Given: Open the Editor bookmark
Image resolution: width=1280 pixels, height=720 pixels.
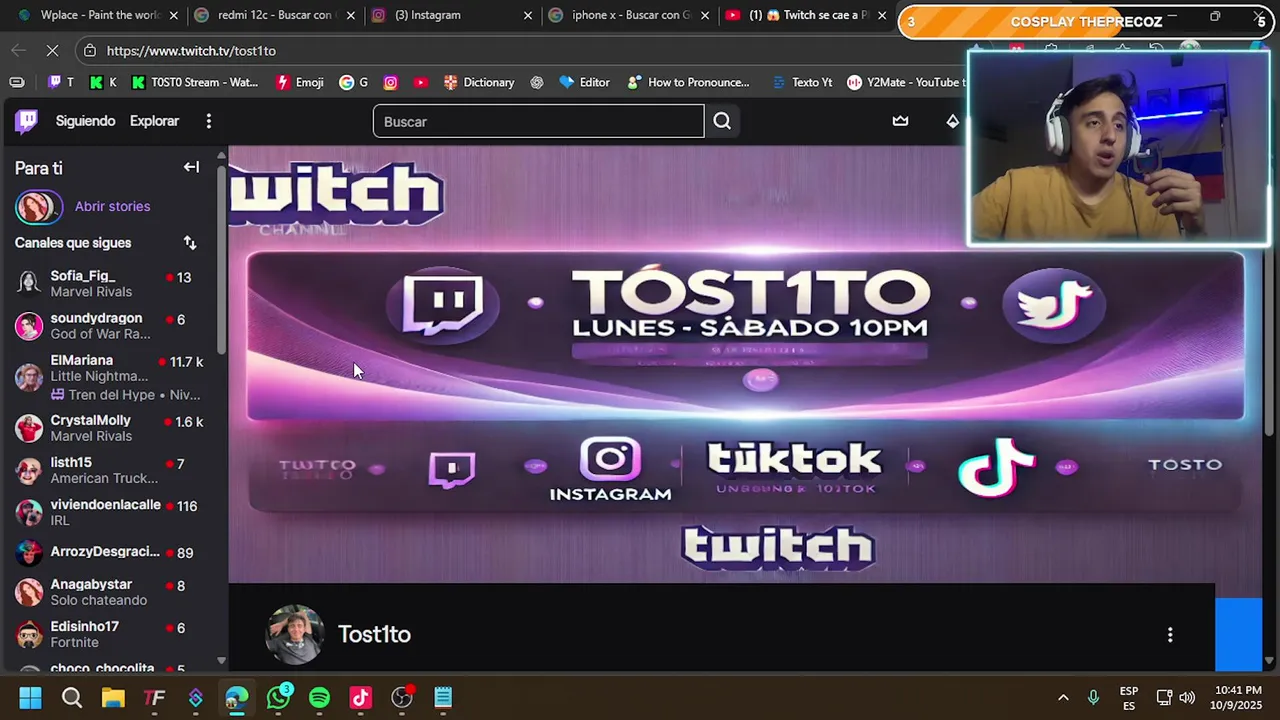Looking at the screenshot, I should (x=584, y=82).
